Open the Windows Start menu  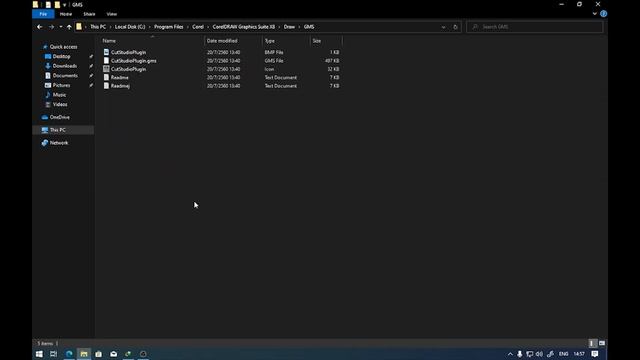coord(39,354)
